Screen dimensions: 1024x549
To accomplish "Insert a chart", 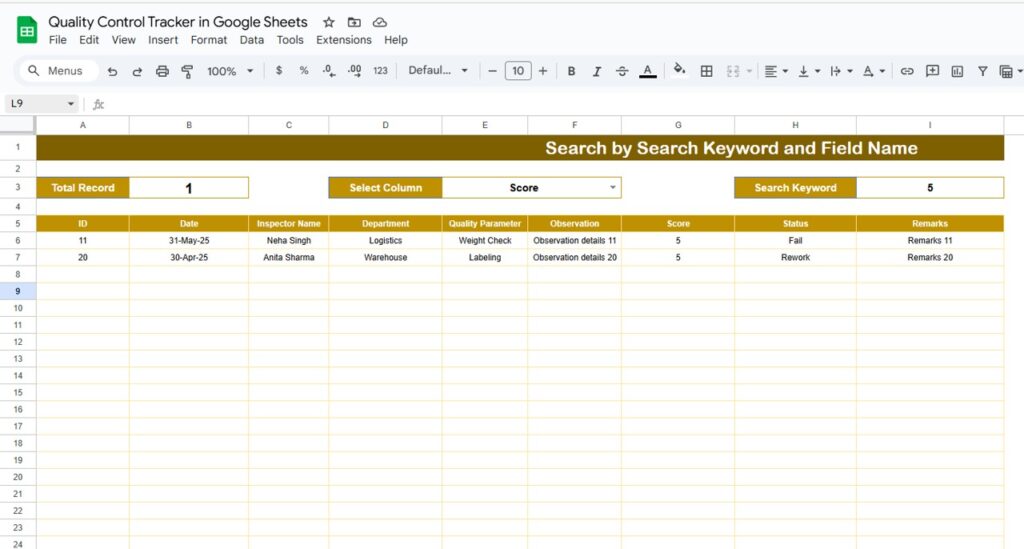I will (x=957, y=71).
